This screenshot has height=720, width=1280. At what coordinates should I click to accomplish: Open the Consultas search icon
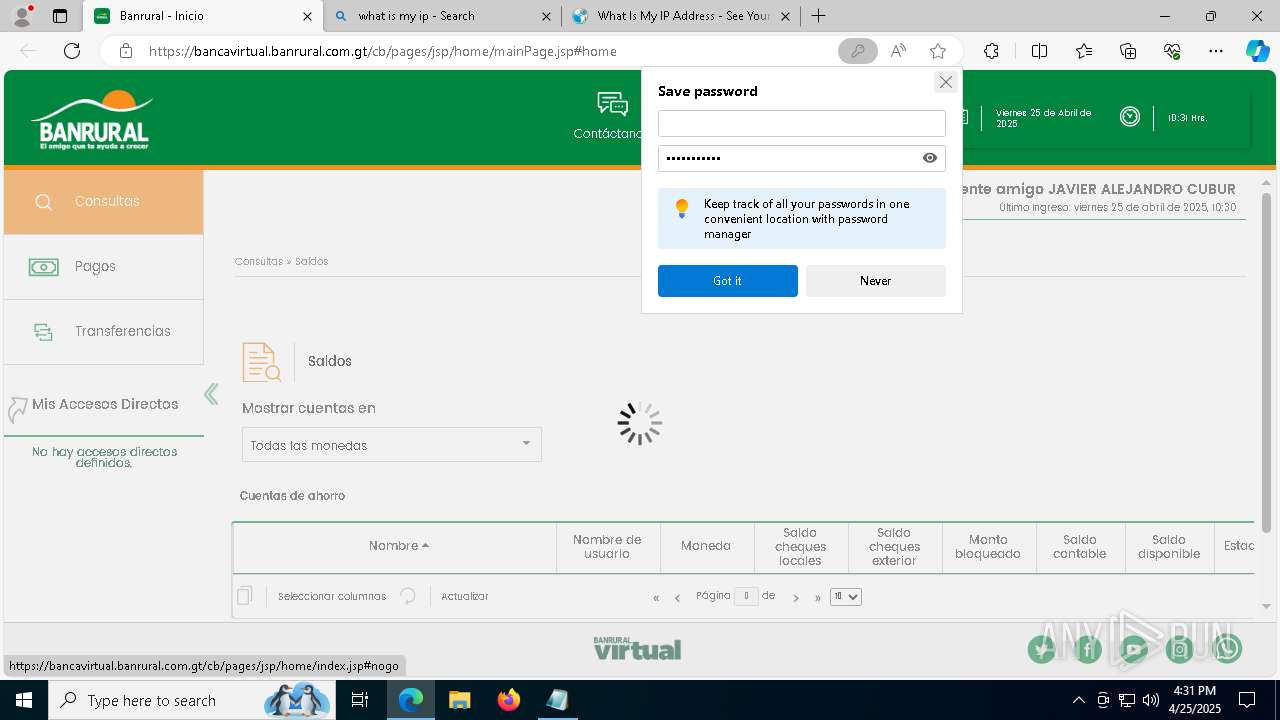tap(43, 202)
